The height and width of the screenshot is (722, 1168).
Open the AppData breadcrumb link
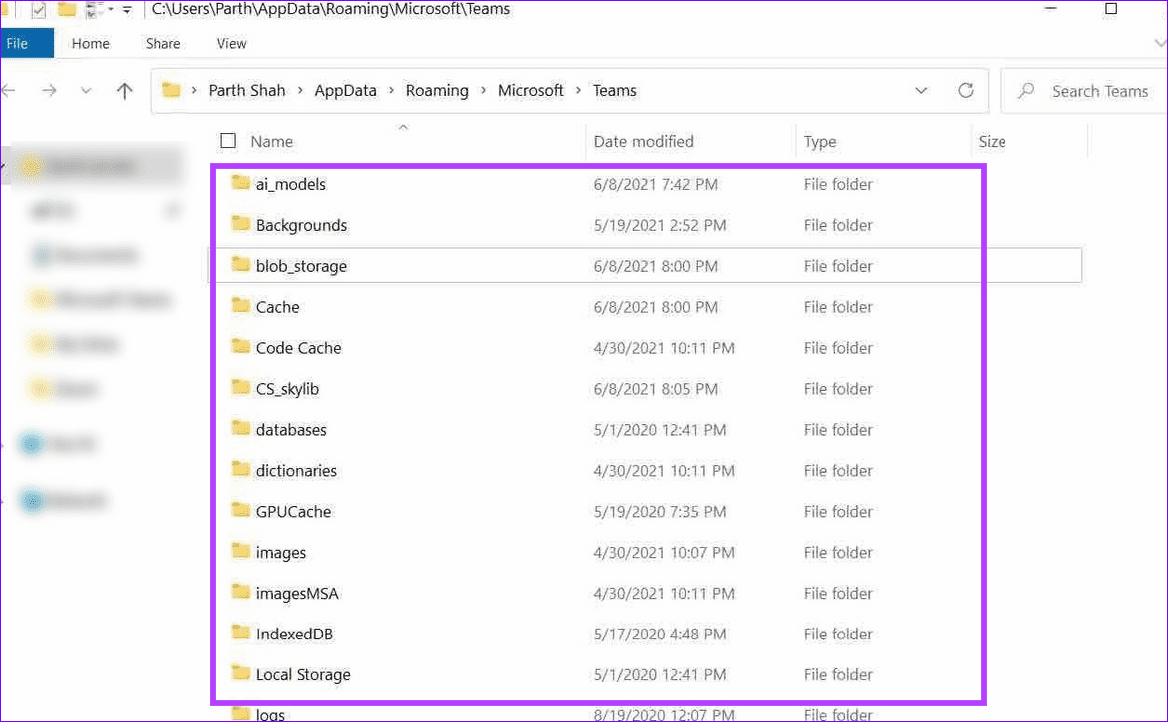[x=345, y=90]
